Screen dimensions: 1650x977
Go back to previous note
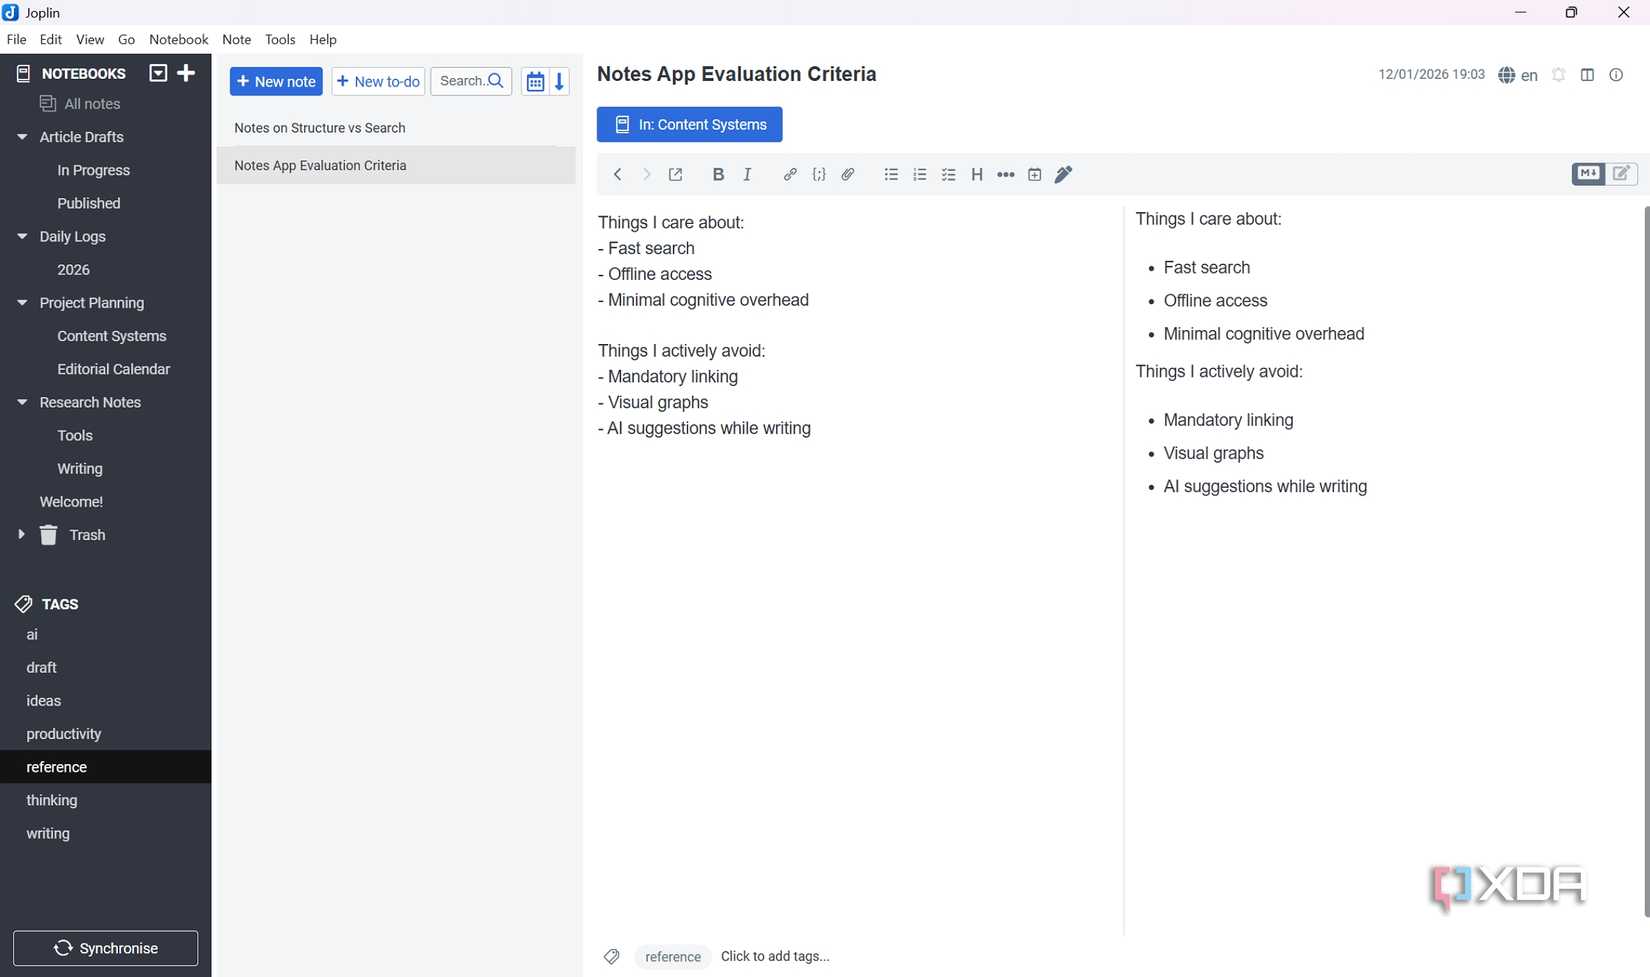tap(618, 175)
